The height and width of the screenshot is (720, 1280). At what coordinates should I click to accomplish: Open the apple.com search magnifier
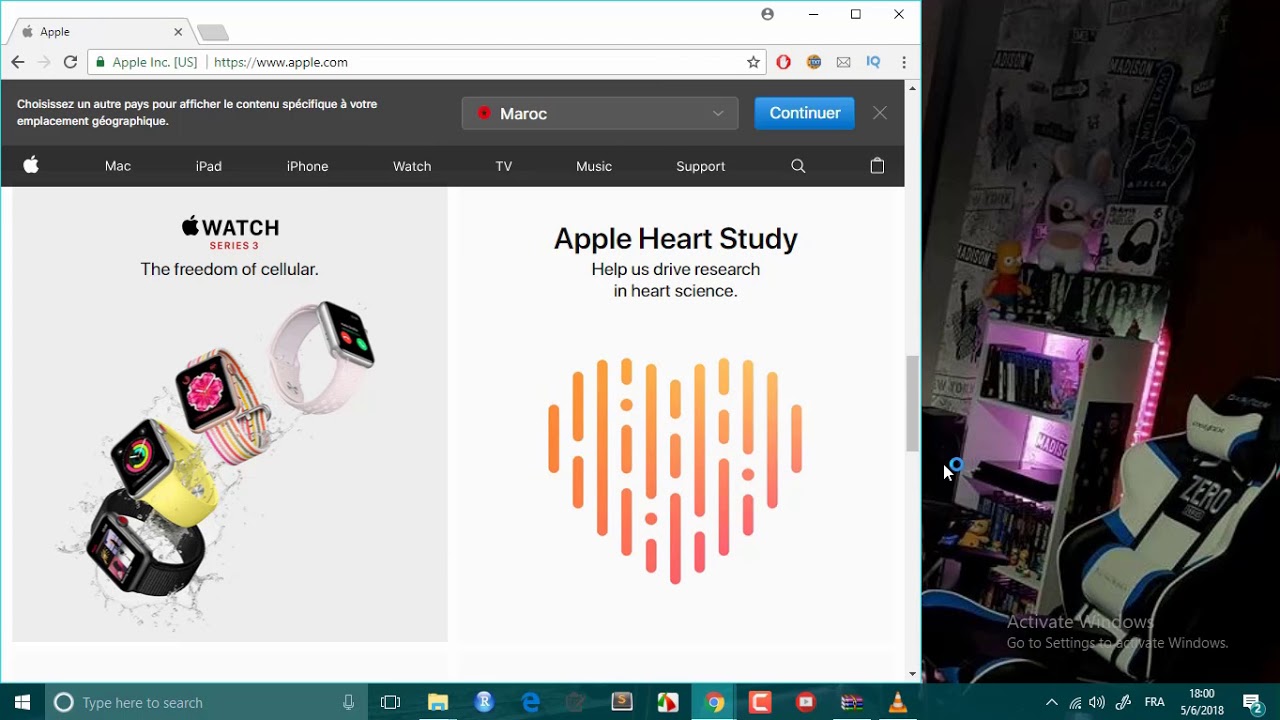pos(798,166)
